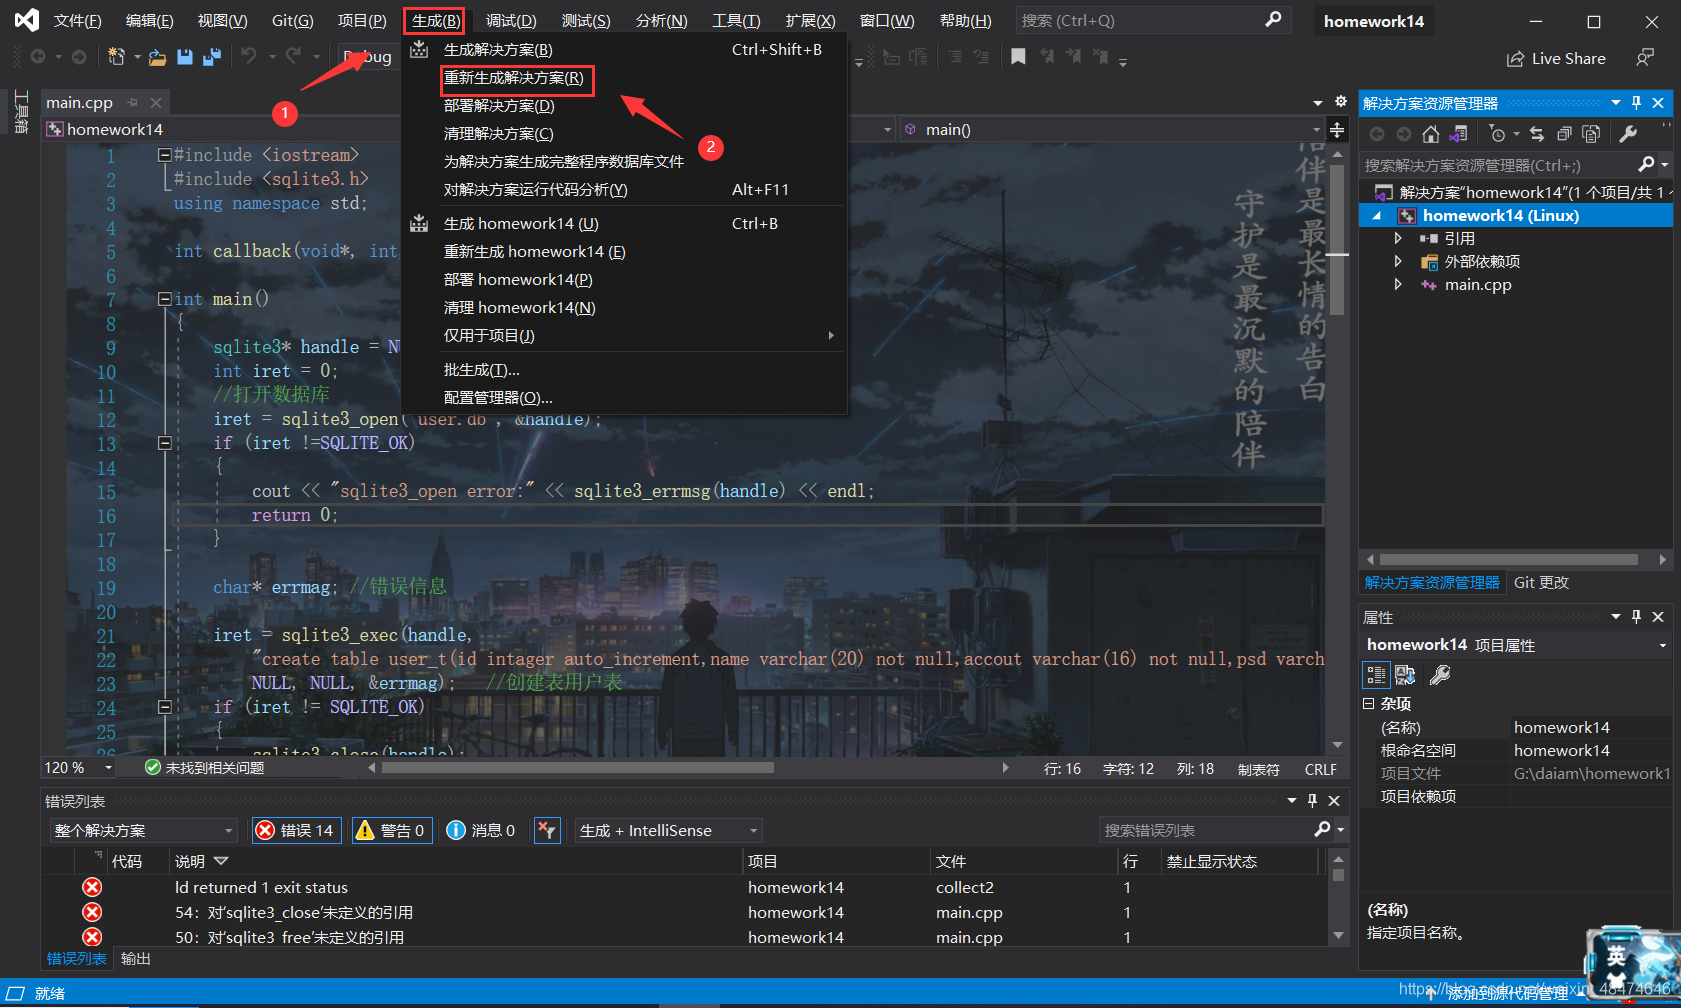Click show all files icon

pos(1591,134)
